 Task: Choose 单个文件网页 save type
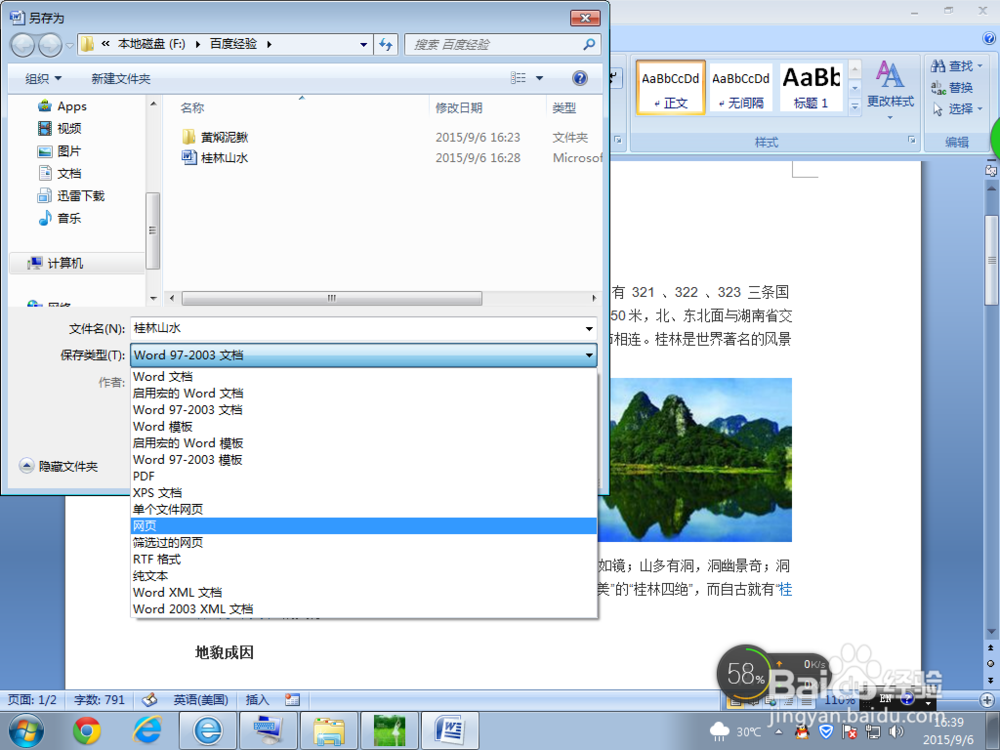coord(364,509)
